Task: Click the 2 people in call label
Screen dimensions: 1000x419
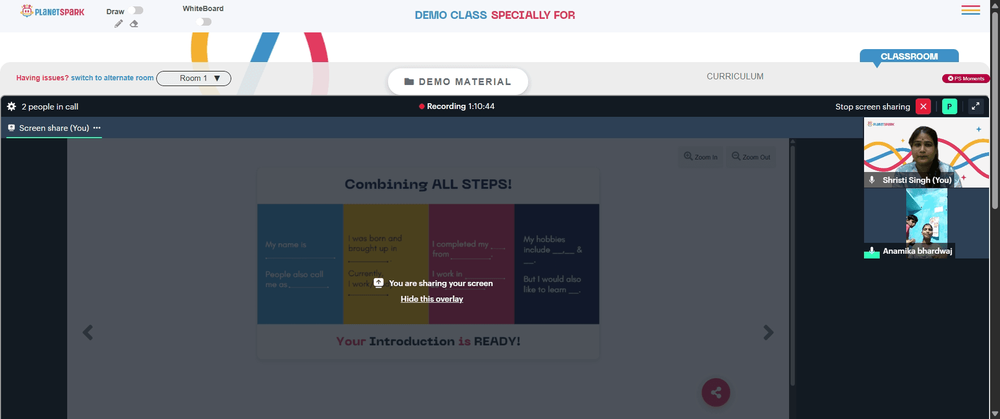Action: coord(50,107)
